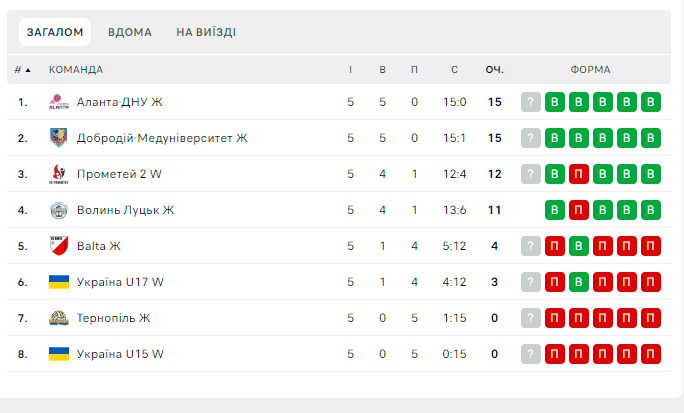The height and width of the screenshot is (413, 684).
Task: Click the Тернопіль Ж volleyball logo
Action: (58, 318)
